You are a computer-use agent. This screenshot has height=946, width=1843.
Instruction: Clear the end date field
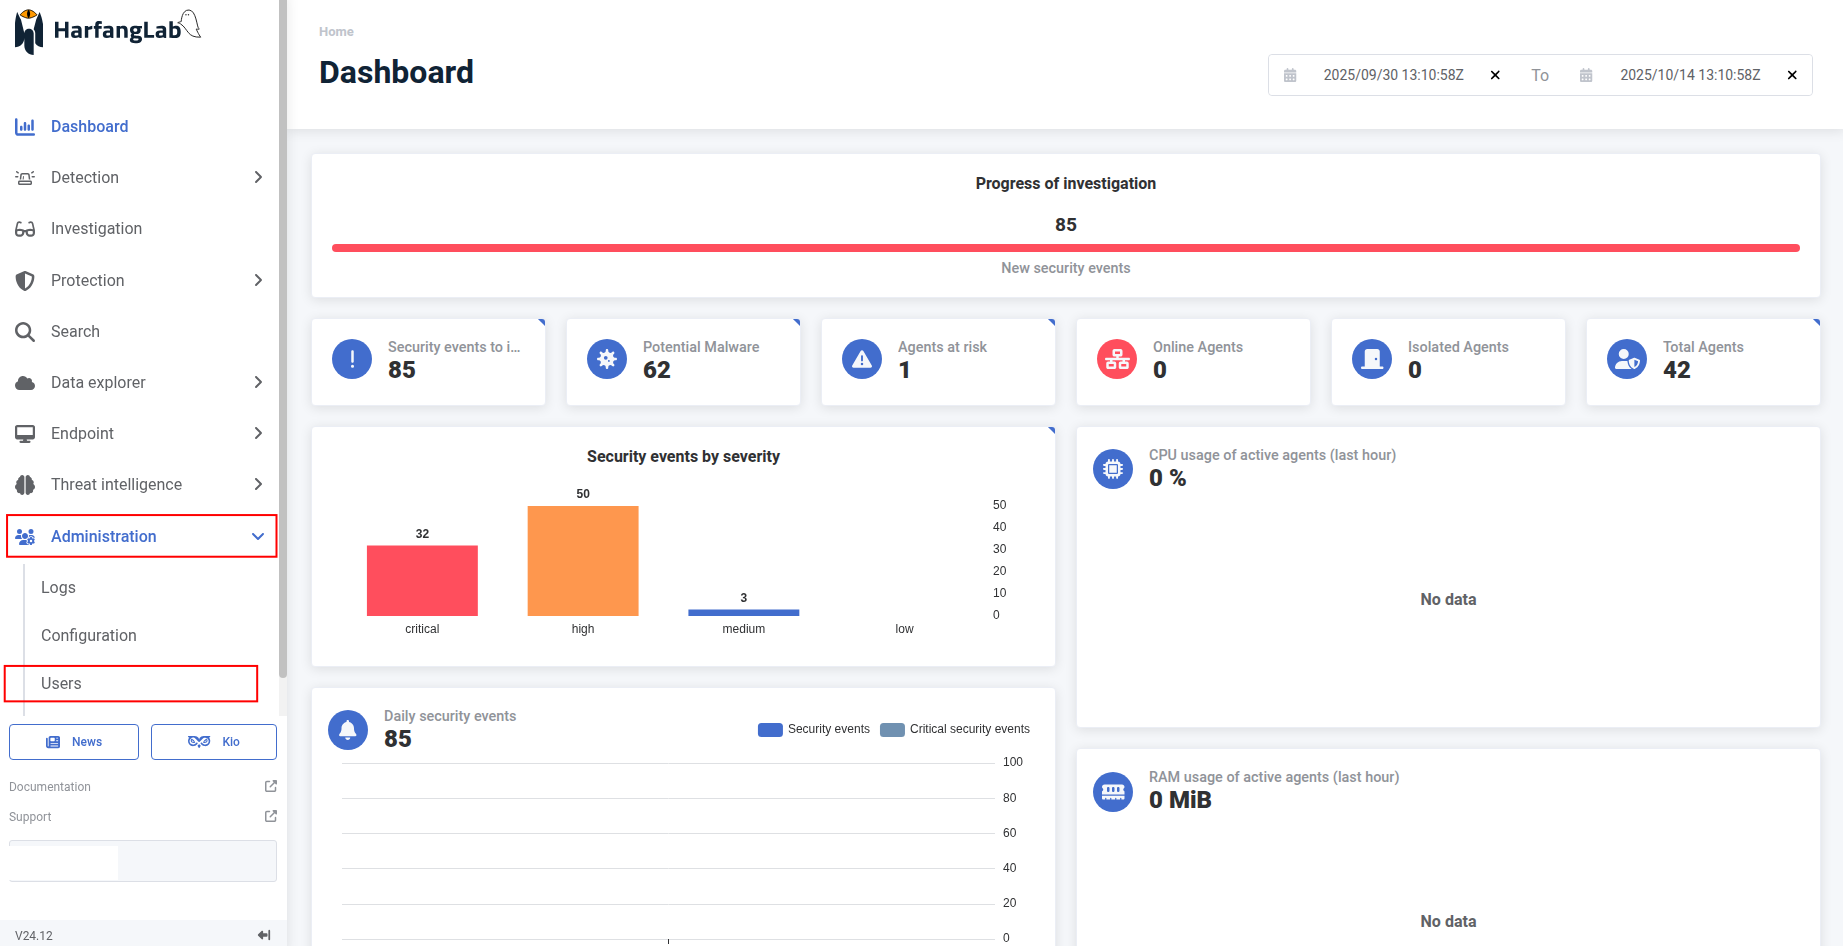pos(1792,76)
